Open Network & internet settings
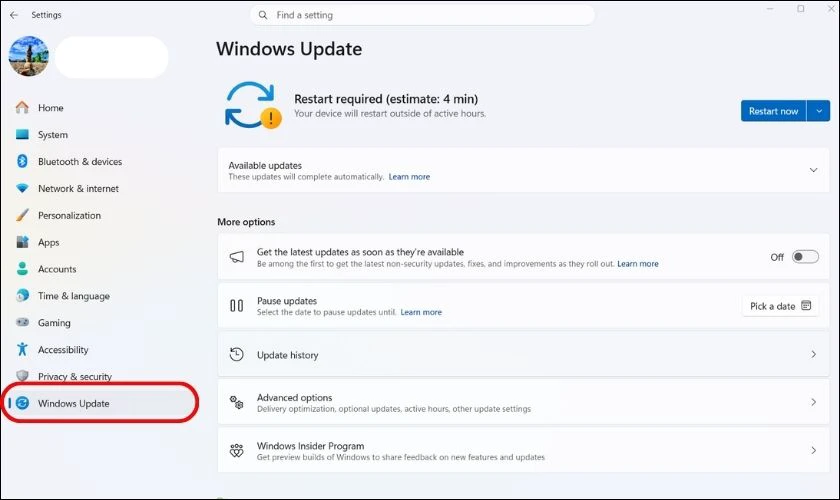 point(78,188)
